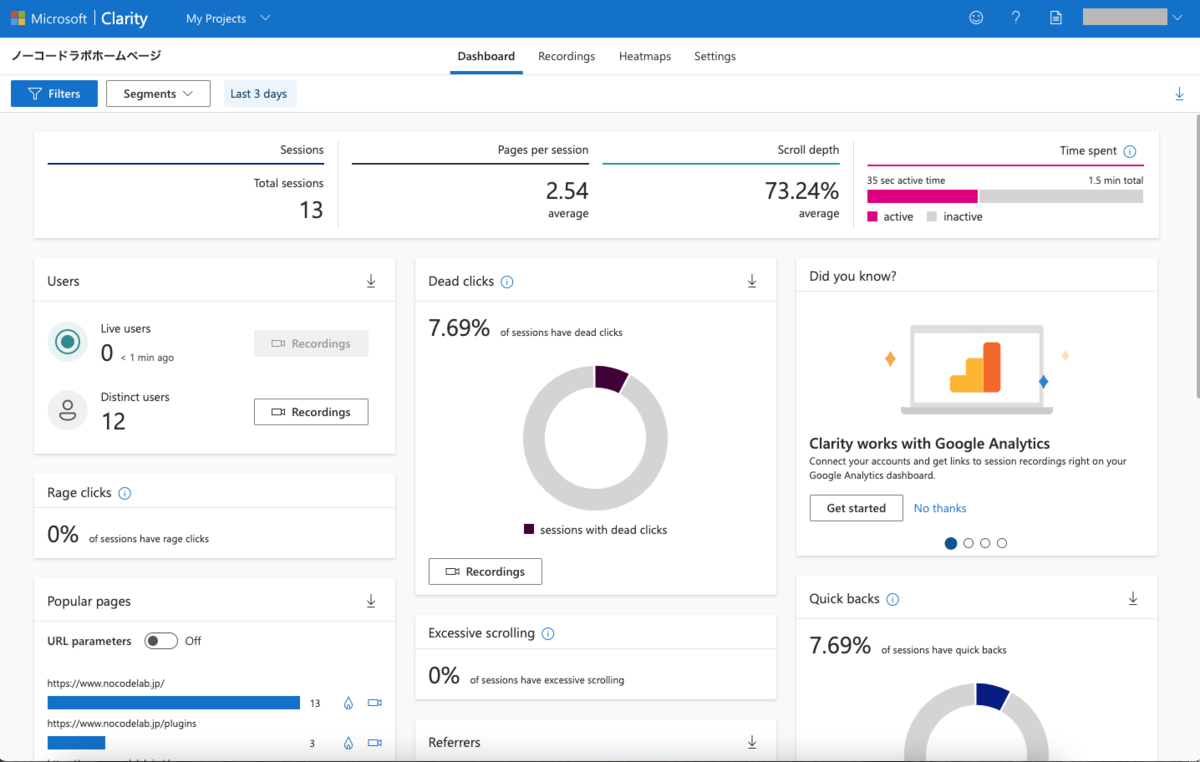
Task: Open the feedback smiley icon
Action: (x=976, y=18)
